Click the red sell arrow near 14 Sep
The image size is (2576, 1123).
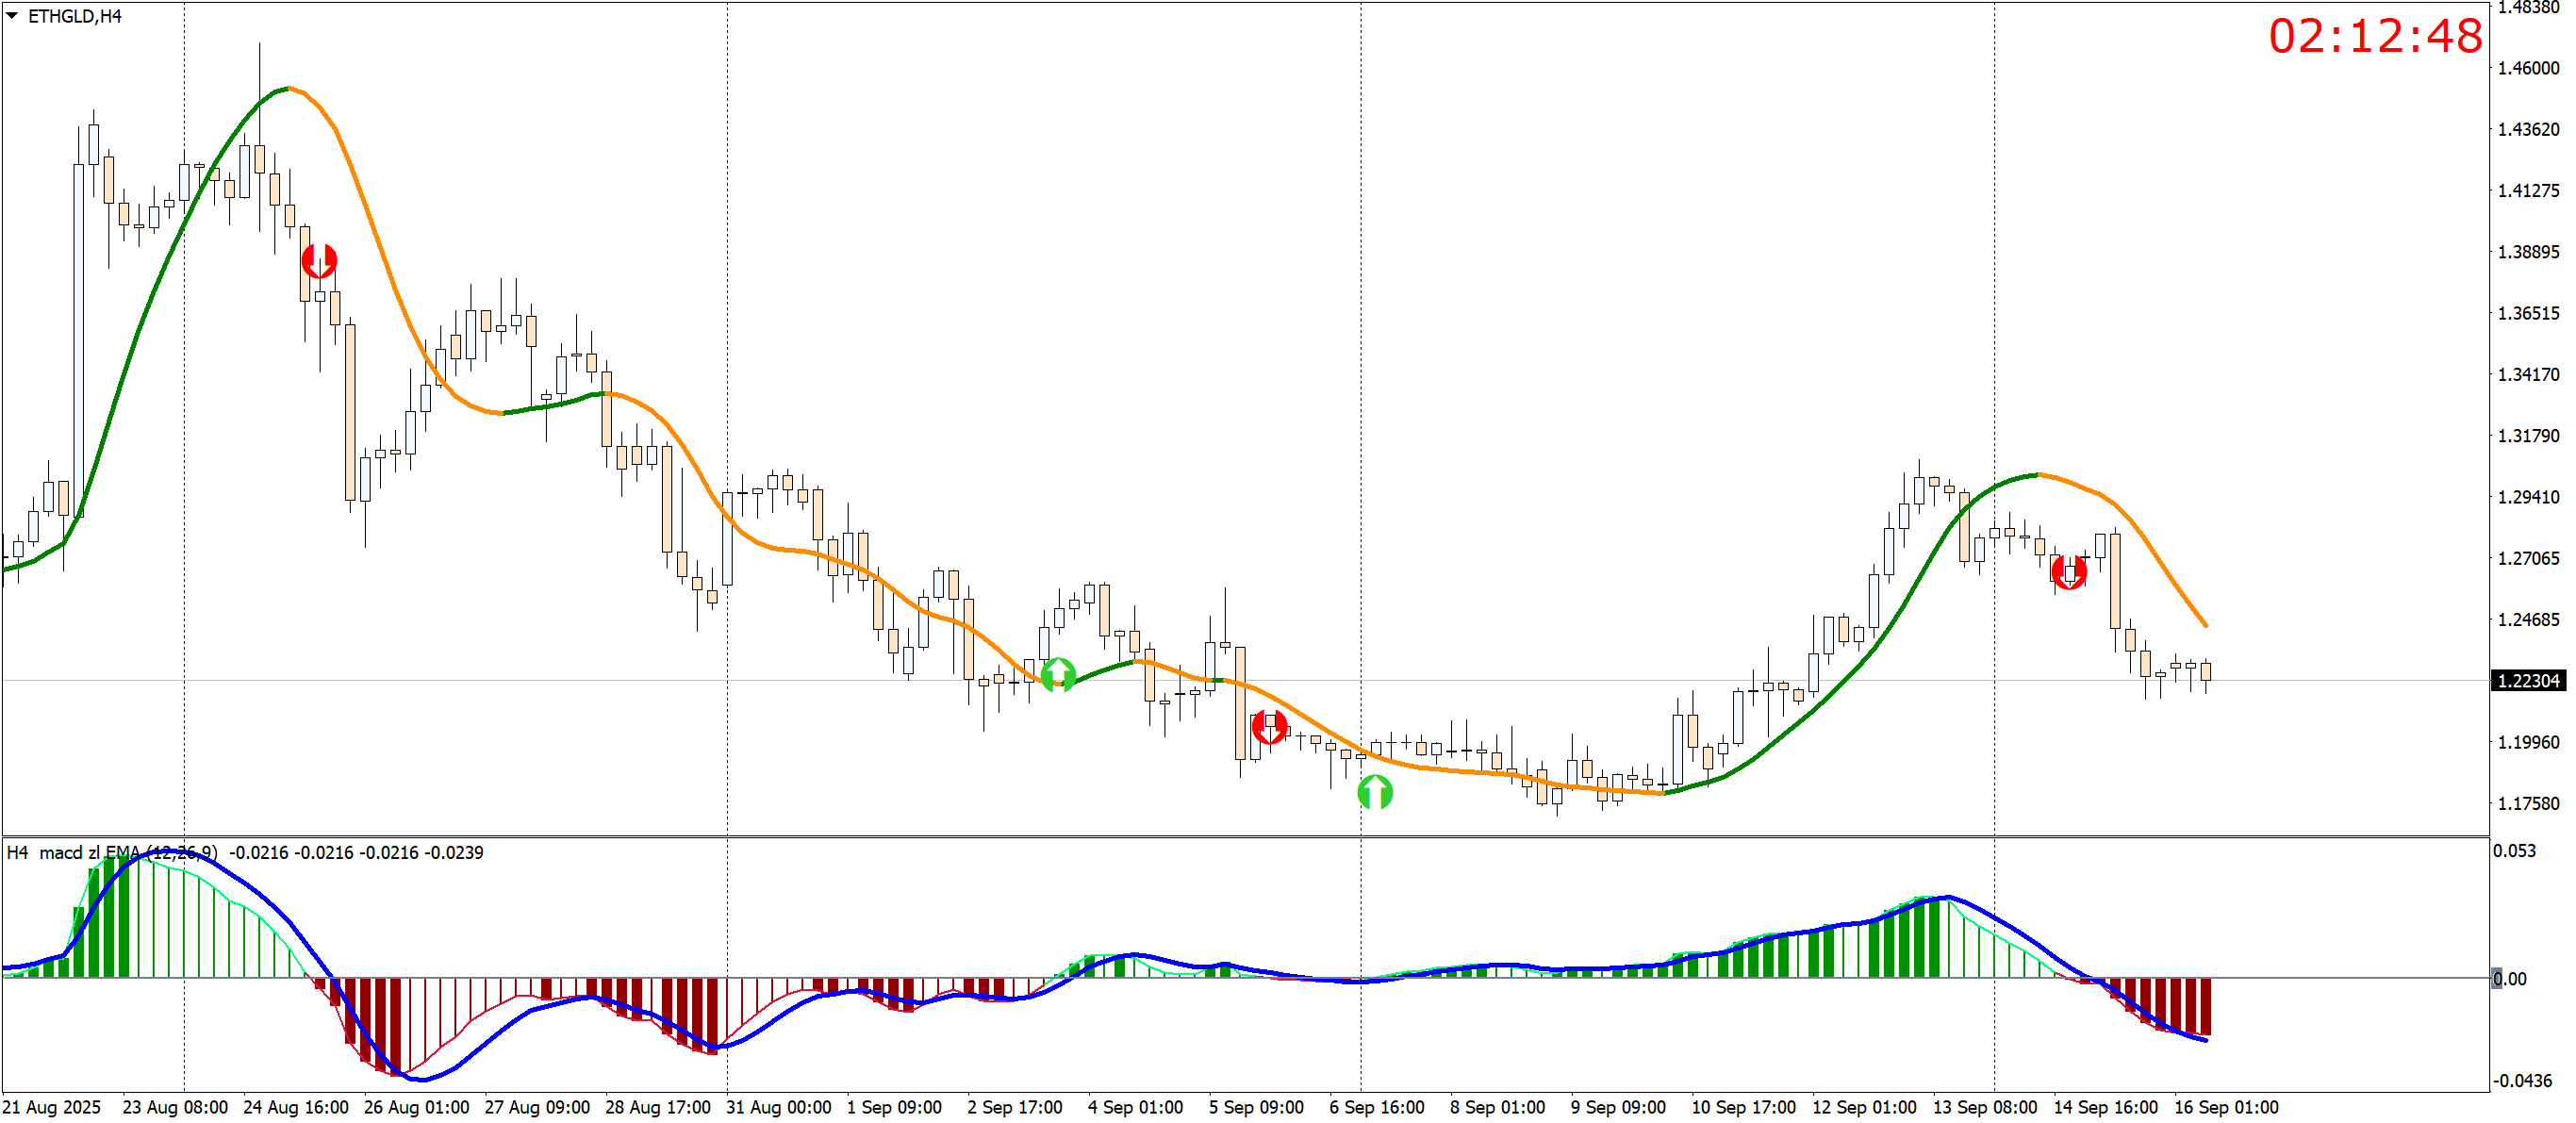(2068, 572)
